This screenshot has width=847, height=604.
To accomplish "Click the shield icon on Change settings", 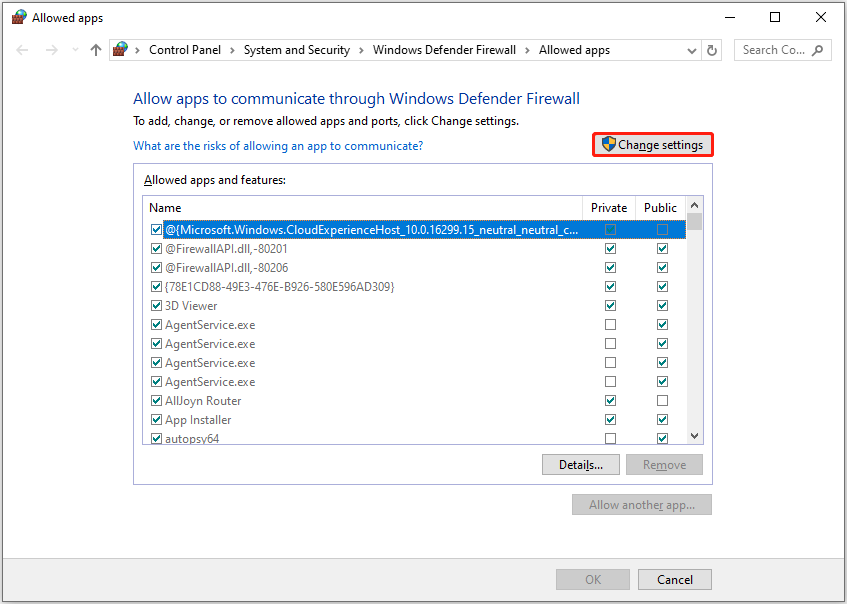I will [608, 144].
